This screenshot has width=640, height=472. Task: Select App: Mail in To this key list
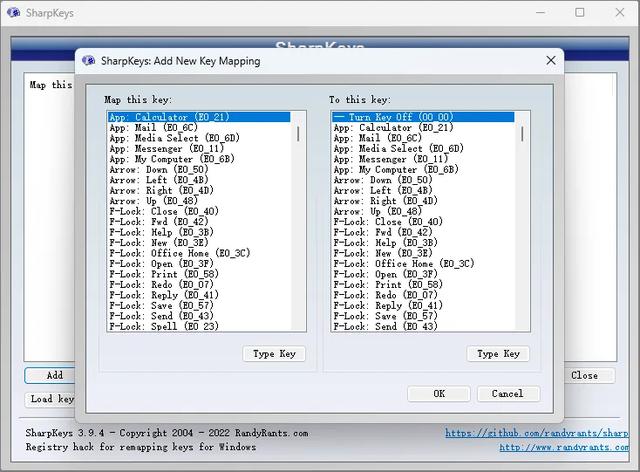click(x=423, y=138)
